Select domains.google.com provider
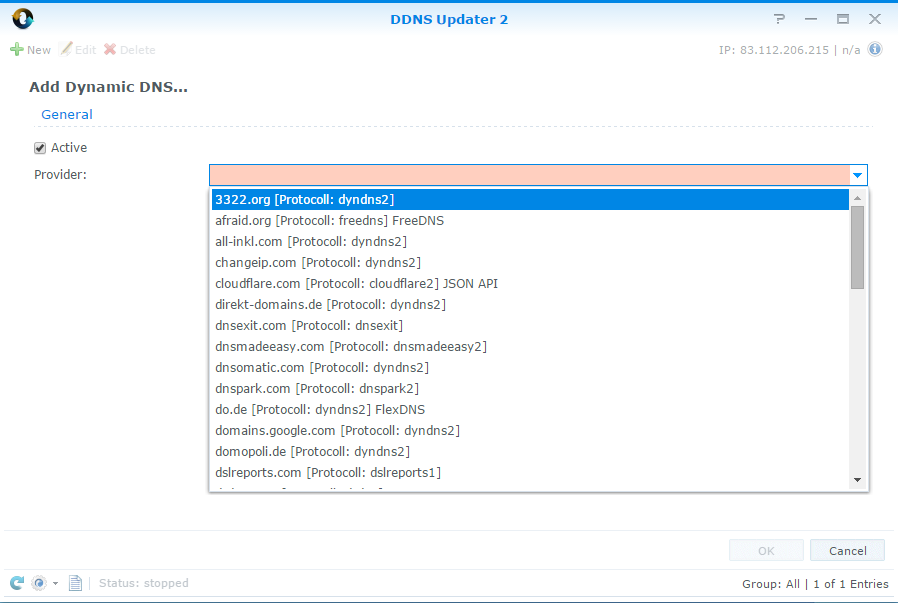This screenshot has width=898, height=603. click(x=530, y=431)
